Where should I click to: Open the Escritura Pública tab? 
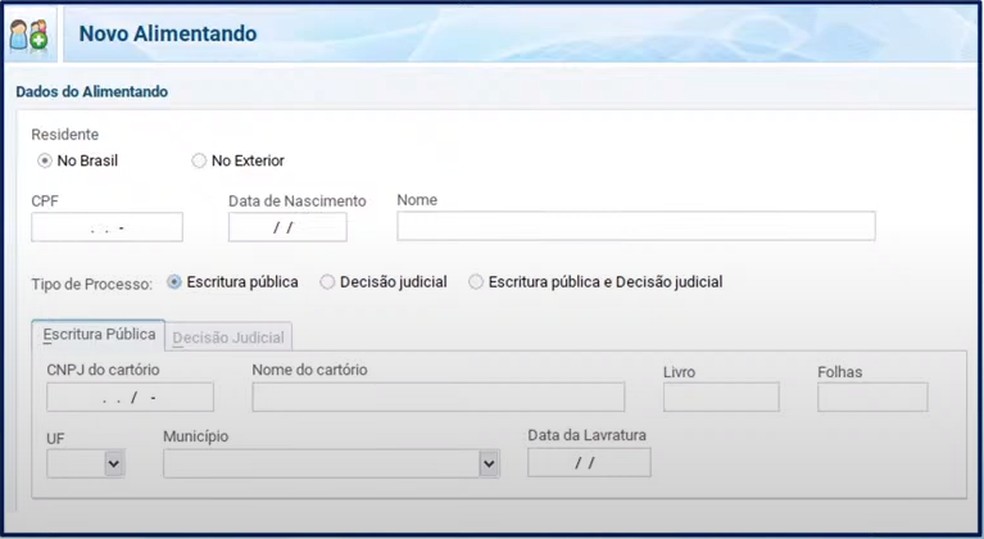coord(99,334)
